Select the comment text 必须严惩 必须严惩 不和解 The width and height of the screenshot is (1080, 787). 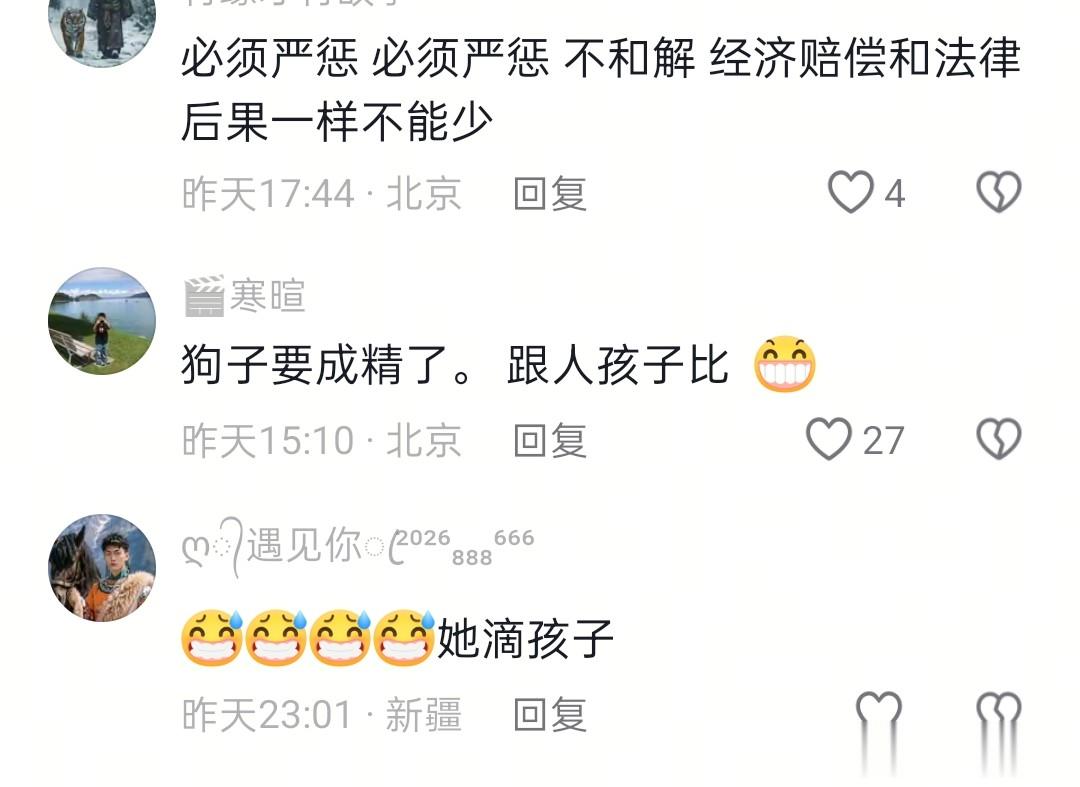[438, 58]
